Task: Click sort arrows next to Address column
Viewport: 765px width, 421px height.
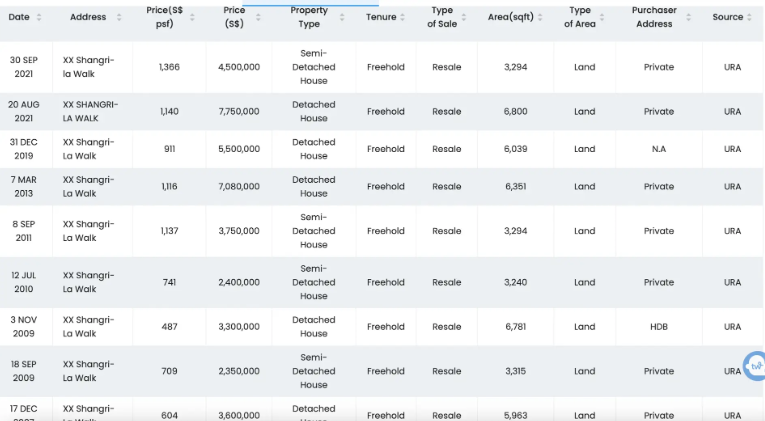Action: point(121,17)
